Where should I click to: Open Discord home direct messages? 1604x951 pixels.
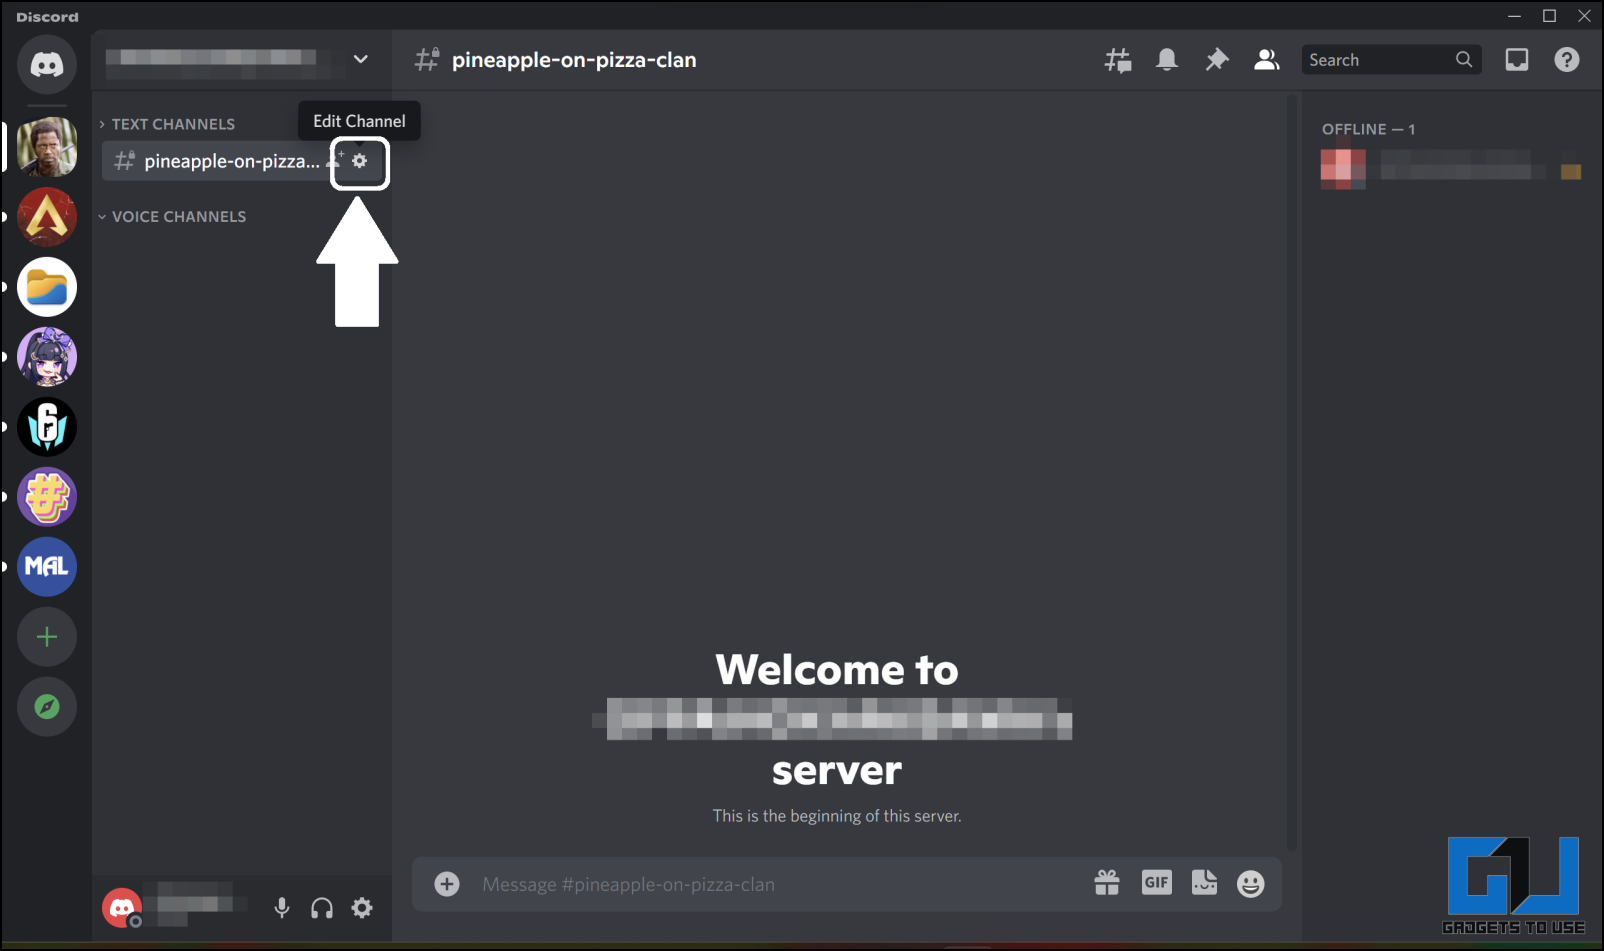[x=47, y=64]
